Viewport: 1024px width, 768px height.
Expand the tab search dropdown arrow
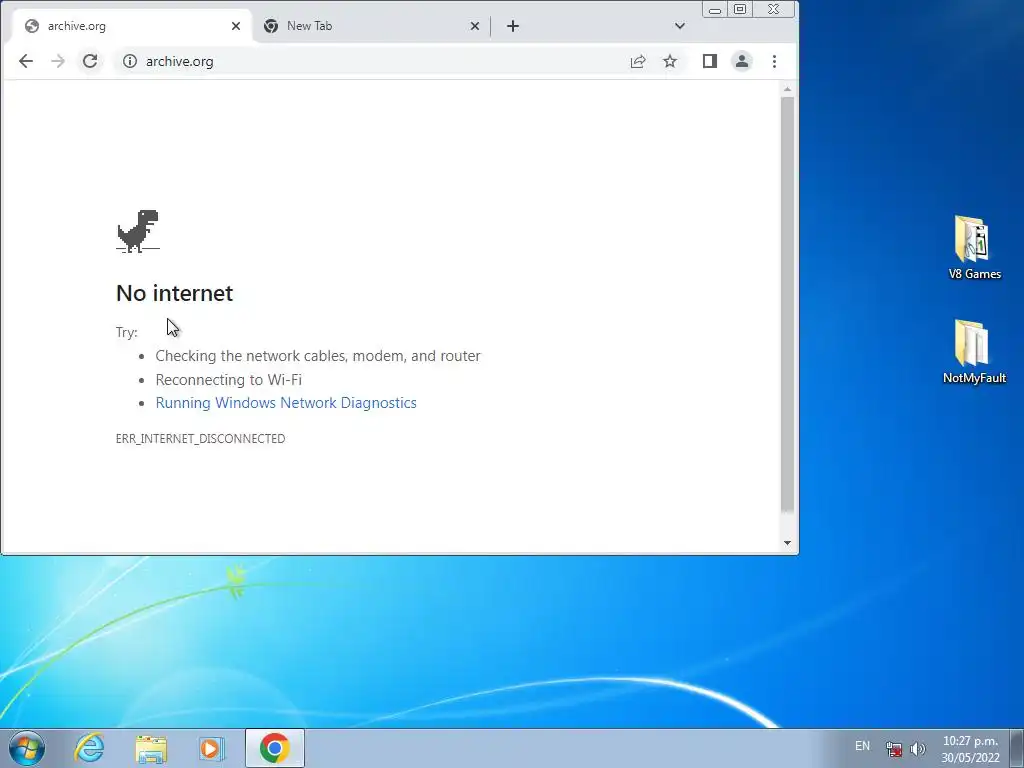tap(680, 26)
